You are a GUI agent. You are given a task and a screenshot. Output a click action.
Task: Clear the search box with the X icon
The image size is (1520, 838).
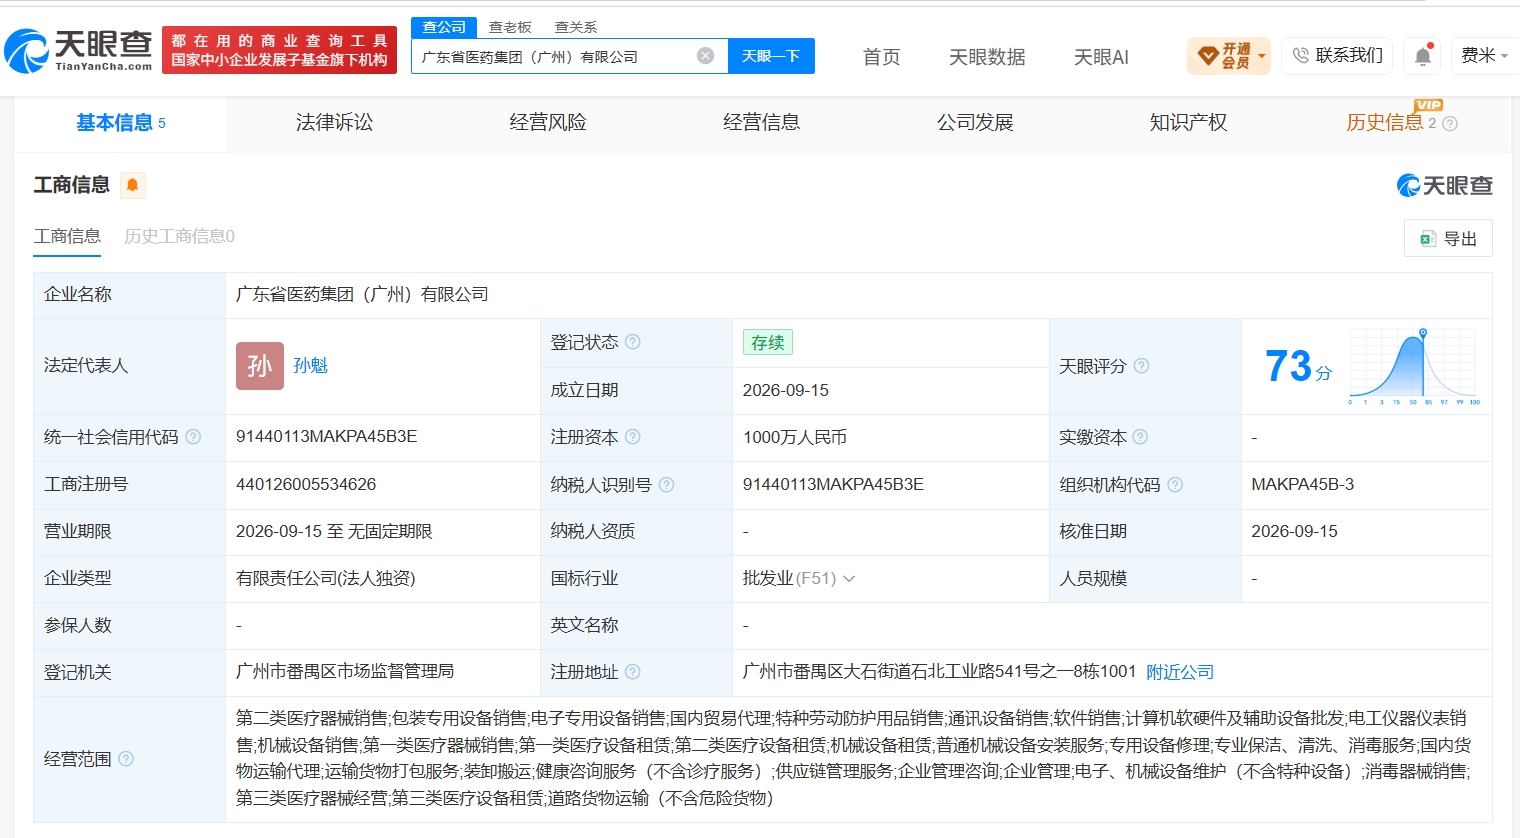705,56
